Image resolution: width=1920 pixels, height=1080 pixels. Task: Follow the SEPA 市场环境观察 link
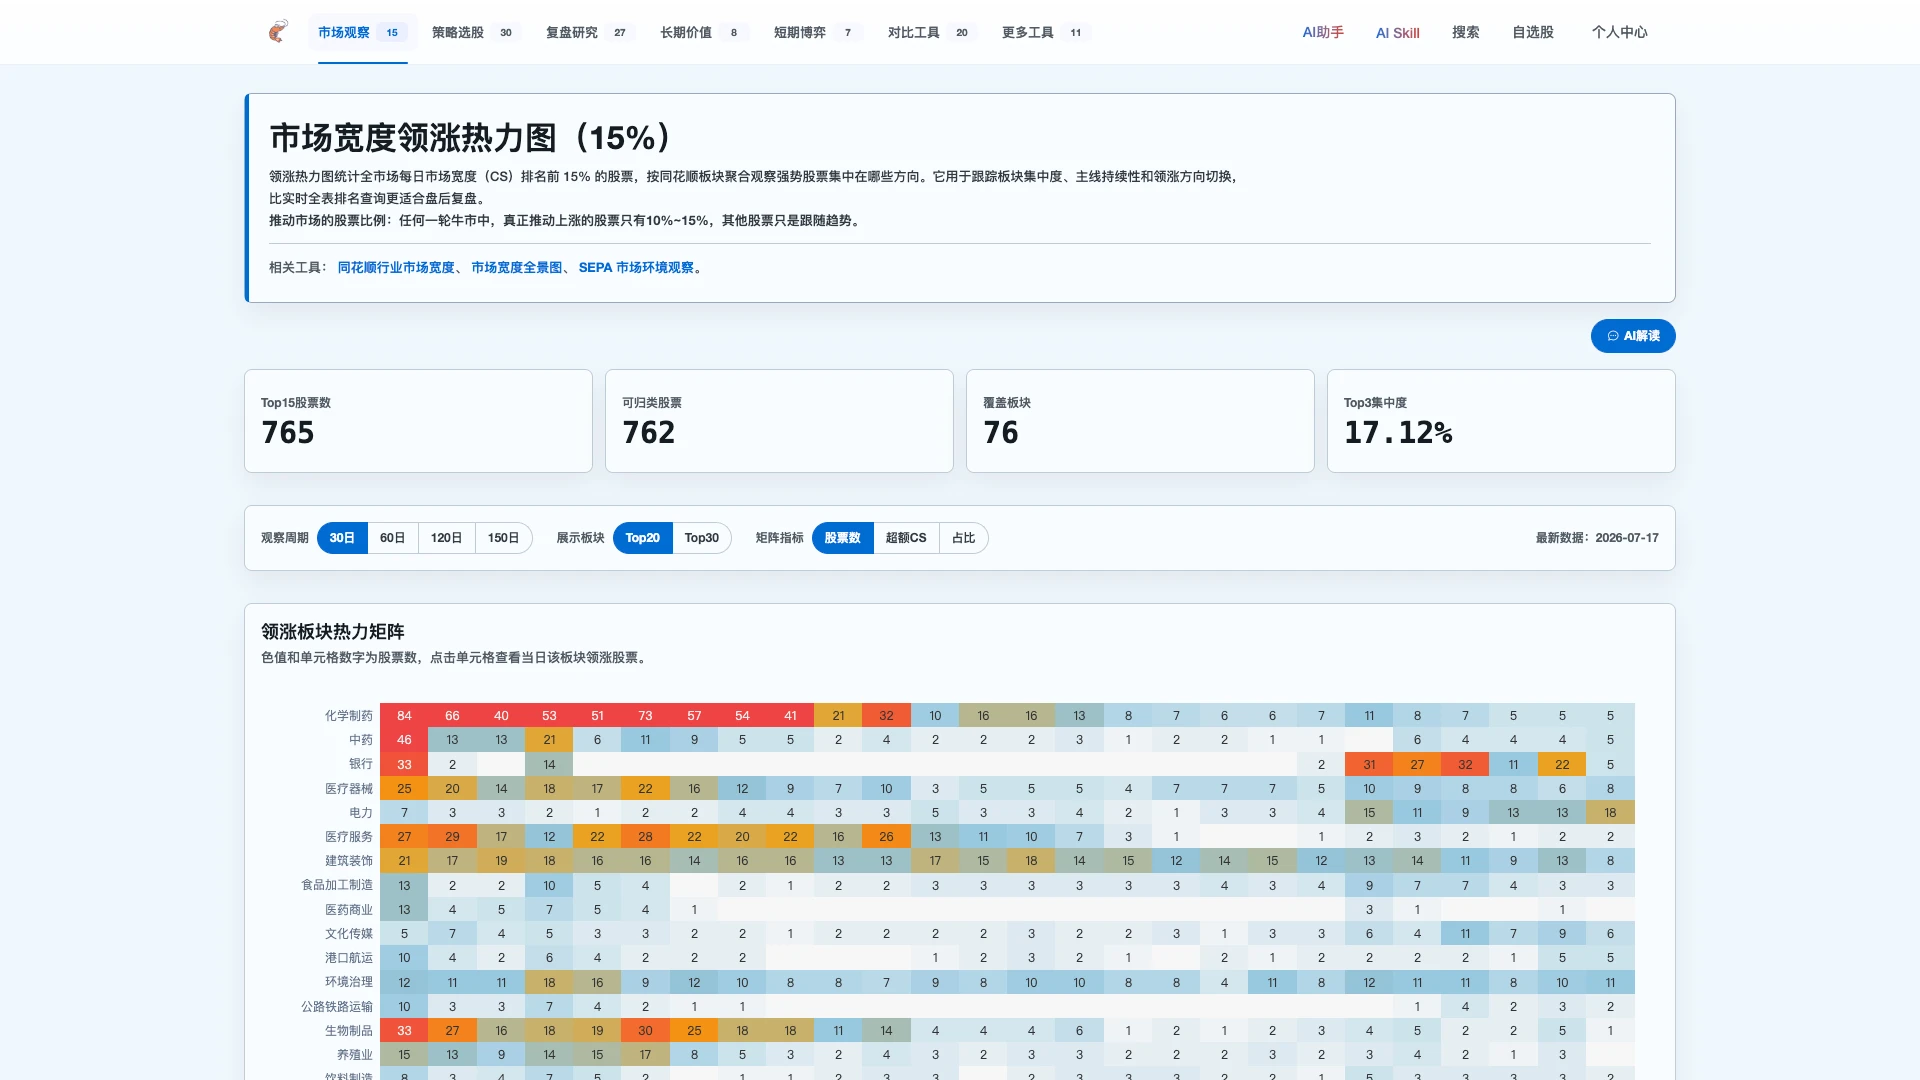point(636,267)
